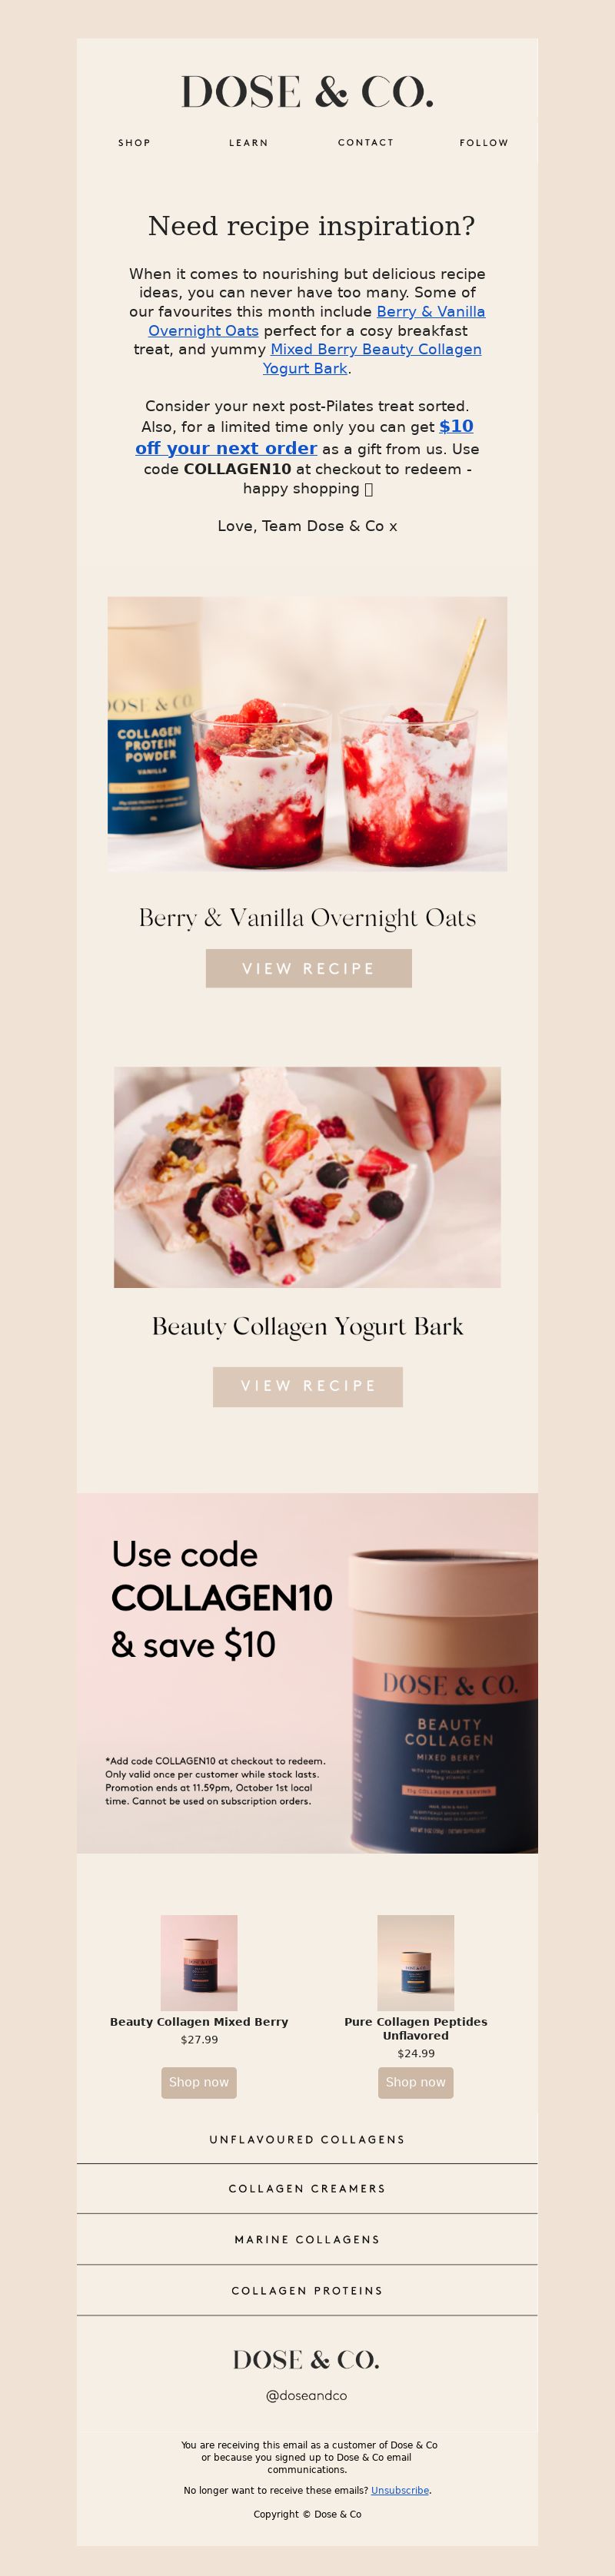Open the SHOP menu item

[x=134, y=143]
